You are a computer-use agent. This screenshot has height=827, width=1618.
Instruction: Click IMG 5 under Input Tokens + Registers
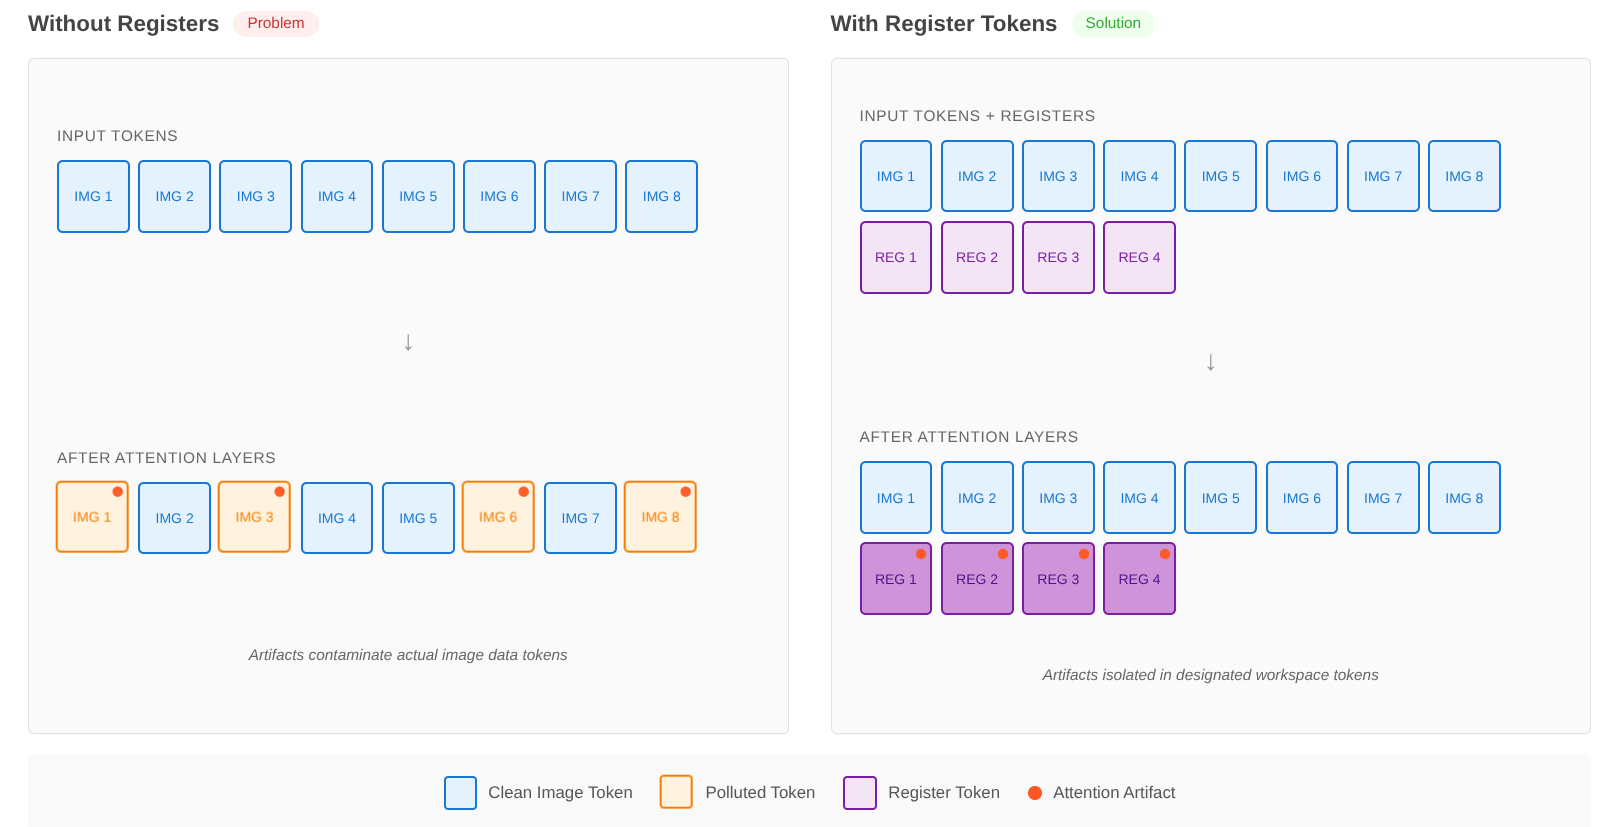1220,176
